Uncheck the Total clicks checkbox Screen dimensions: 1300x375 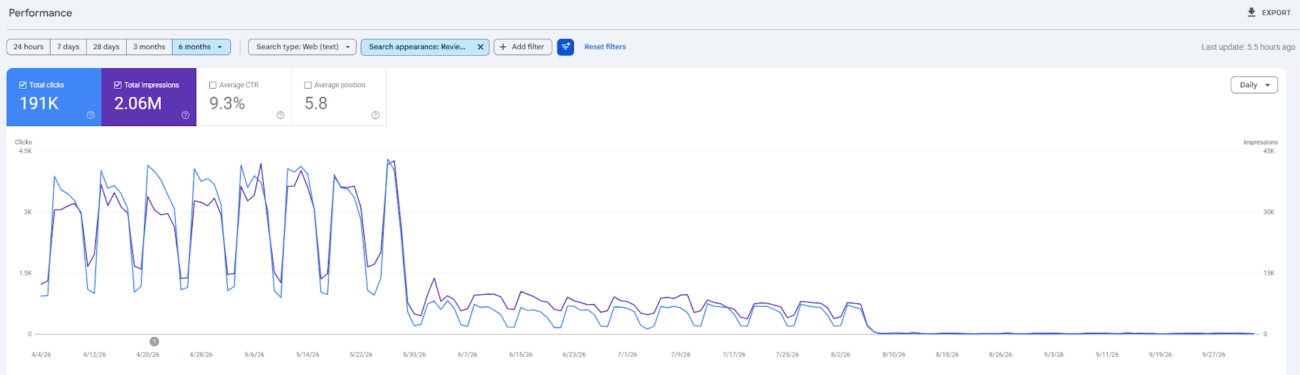(22, 85)
